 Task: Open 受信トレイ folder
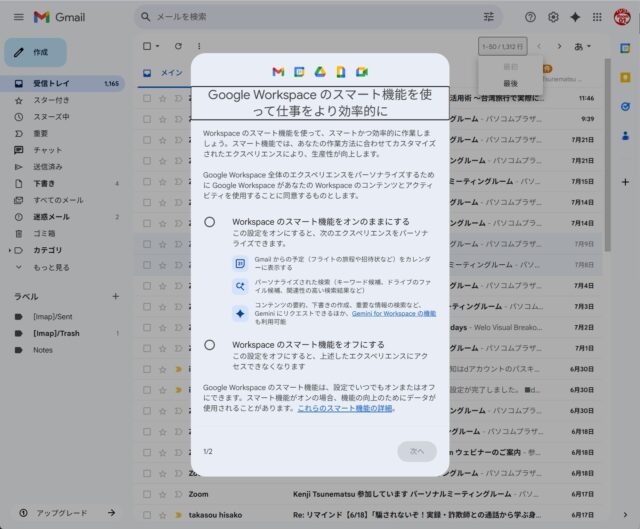click(x=63, y=83)
